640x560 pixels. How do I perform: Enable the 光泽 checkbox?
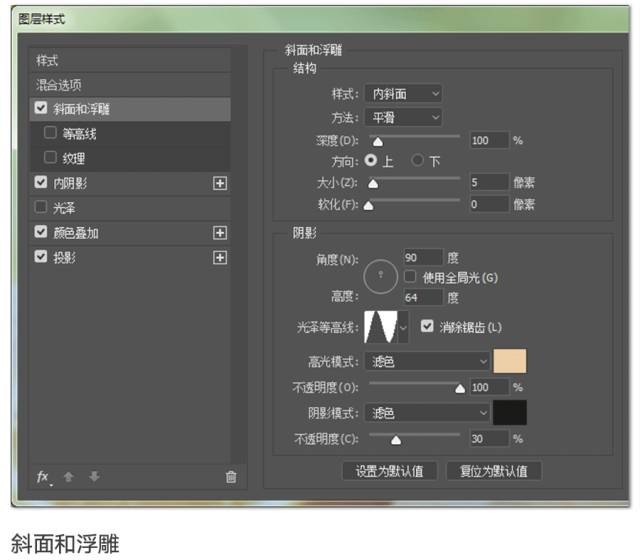tap(41, 207)
